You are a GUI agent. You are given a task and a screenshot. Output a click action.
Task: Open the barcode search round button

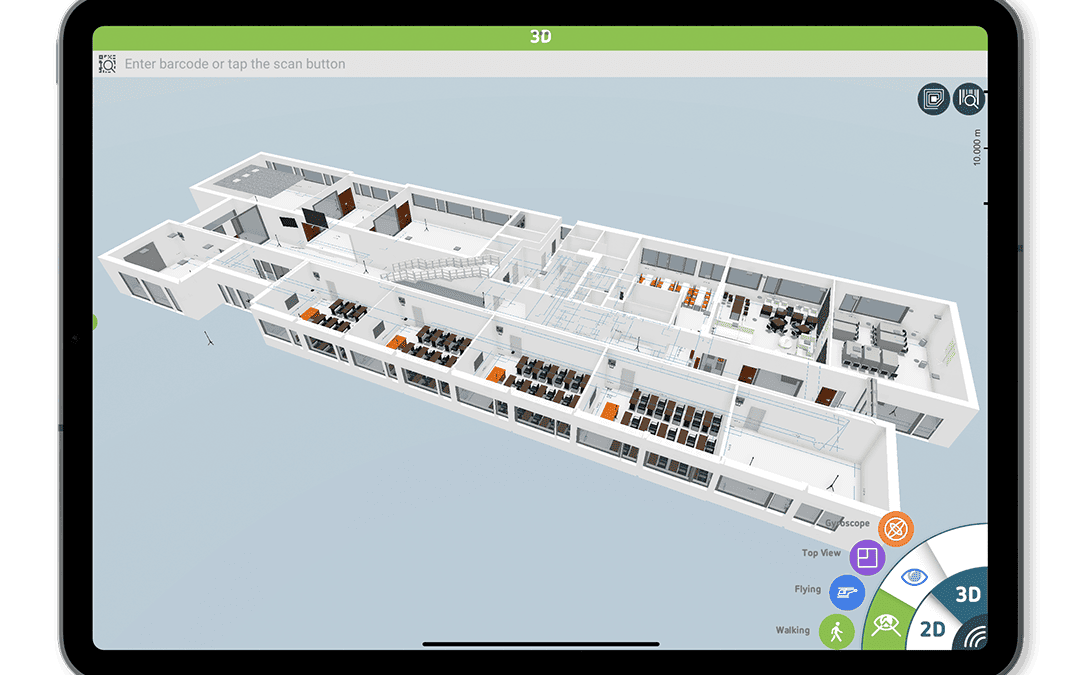[968, 99]
